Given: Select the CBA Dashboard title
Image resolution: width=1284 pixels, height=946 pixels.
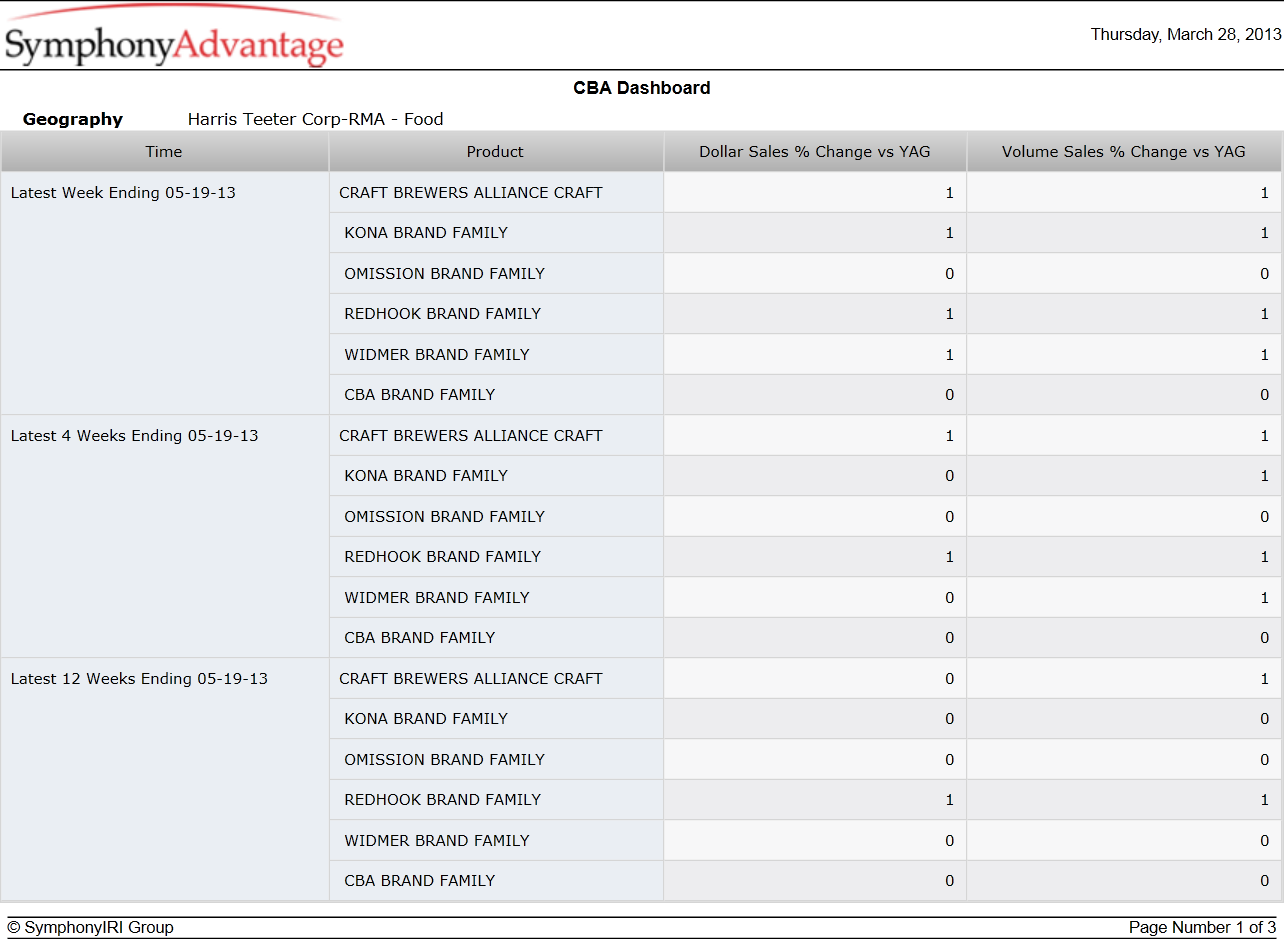Looking at the screenshot, I should pyautogui.click(x=642, y=88).
